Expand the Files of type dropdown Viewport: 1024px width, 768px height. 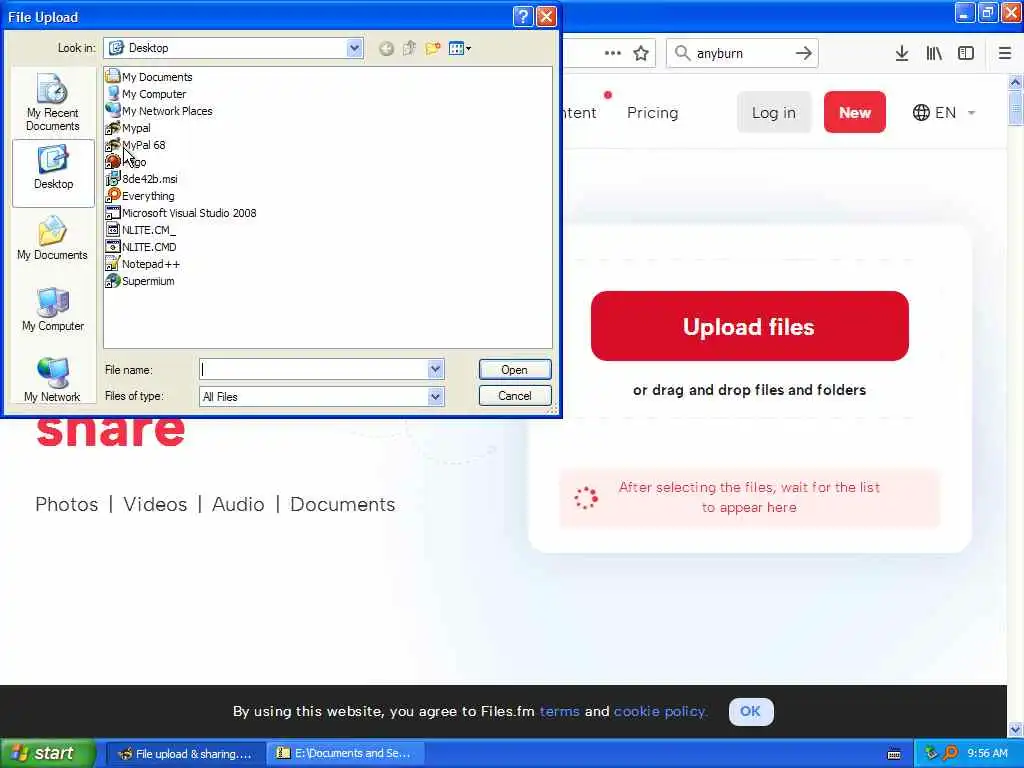pos(436,396)
